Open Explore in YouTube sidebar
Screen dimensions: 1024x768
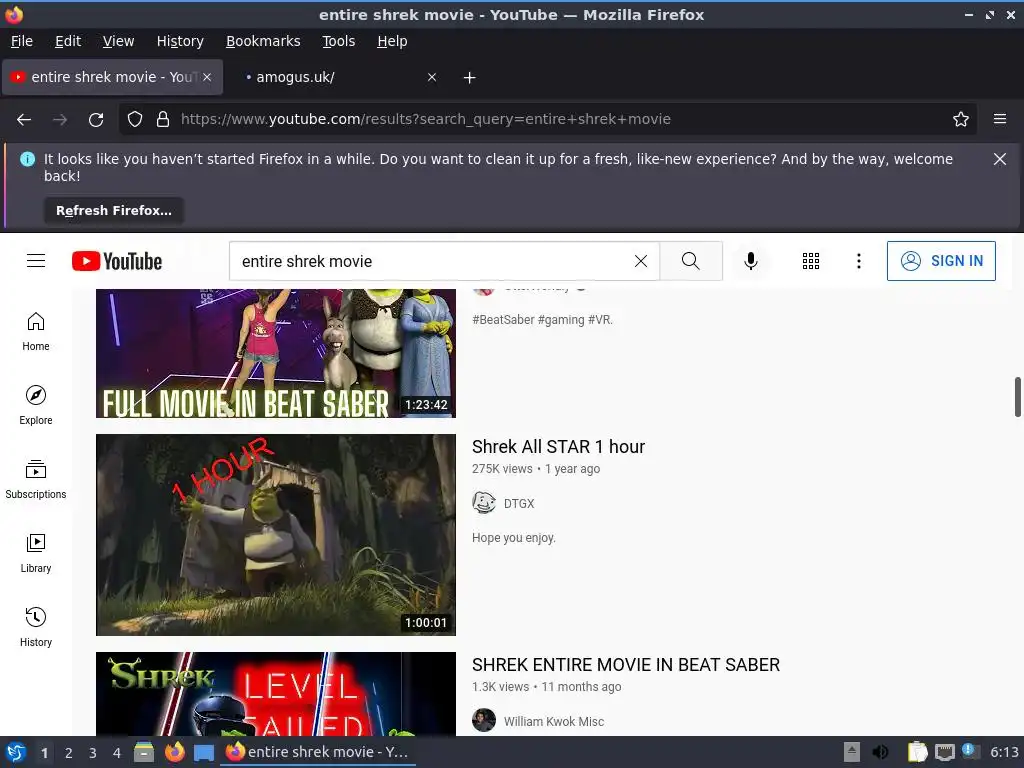(36, 406)
